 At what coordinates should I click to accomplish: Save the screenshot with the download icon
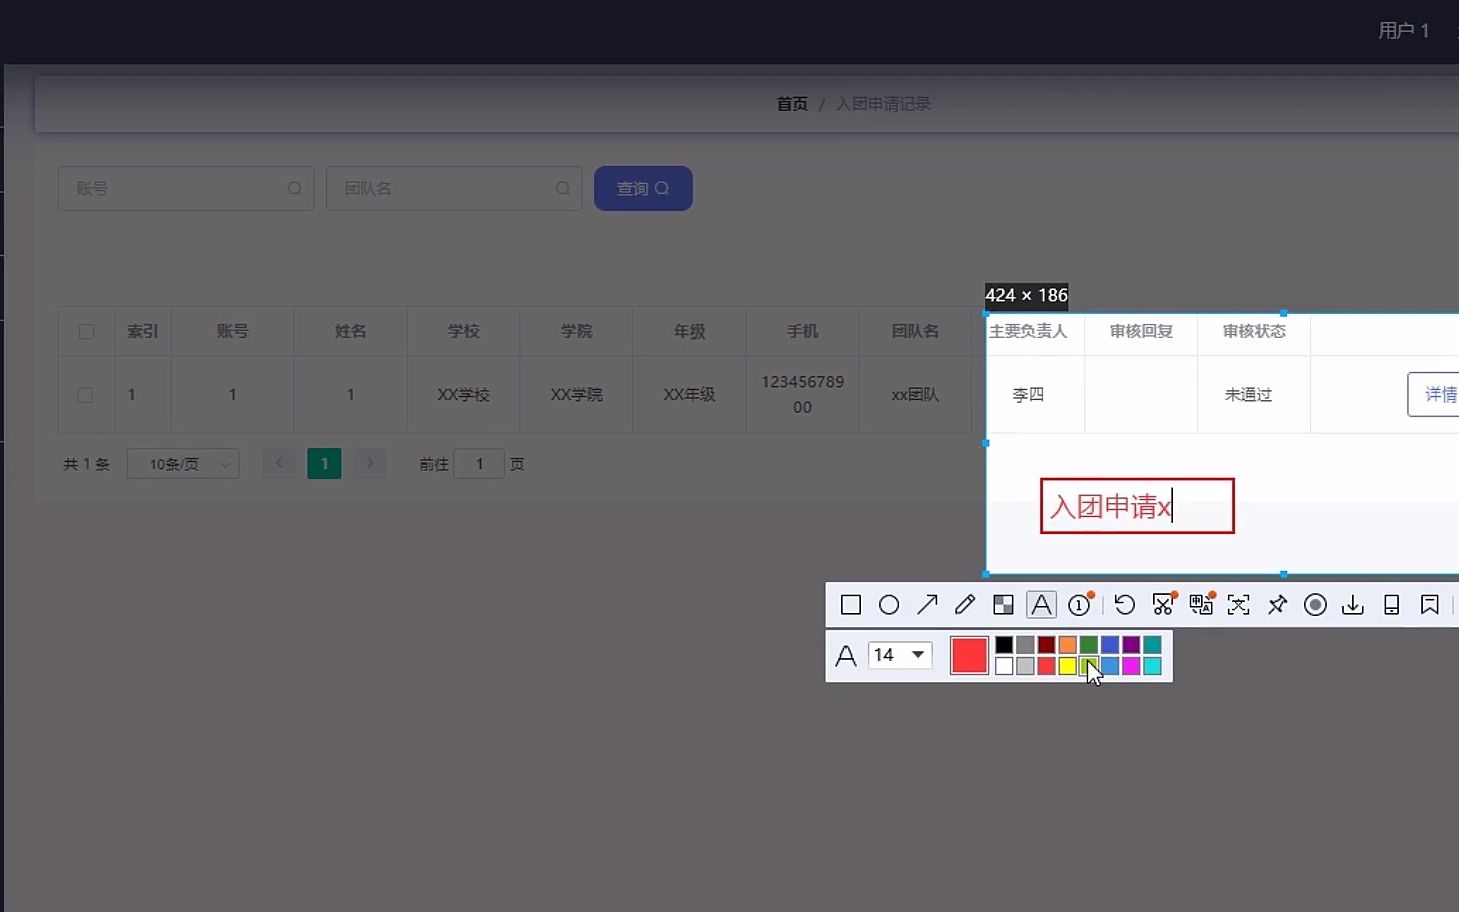coord(1353,605)
